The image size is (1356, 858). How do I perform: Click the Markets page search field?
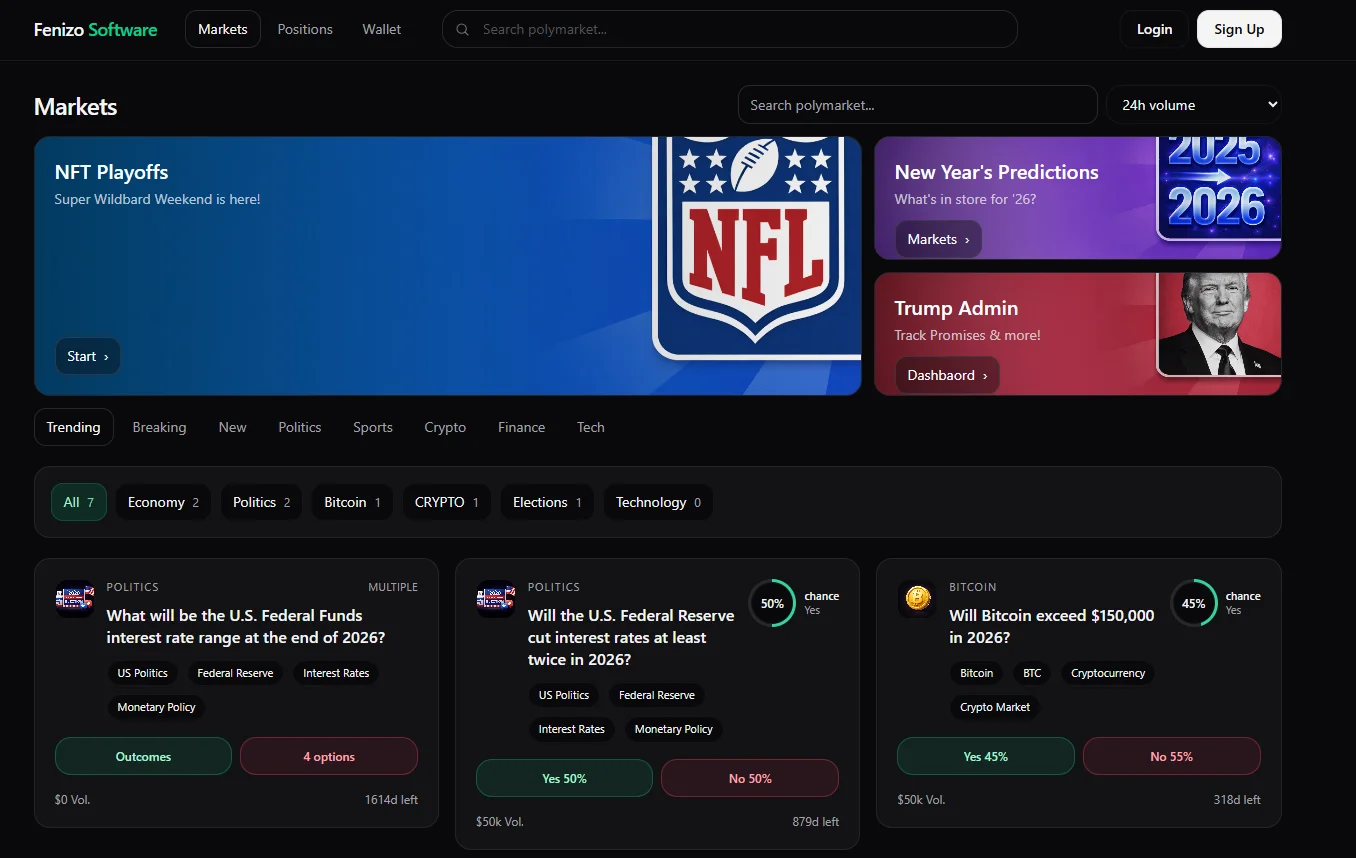pos(917,105)
